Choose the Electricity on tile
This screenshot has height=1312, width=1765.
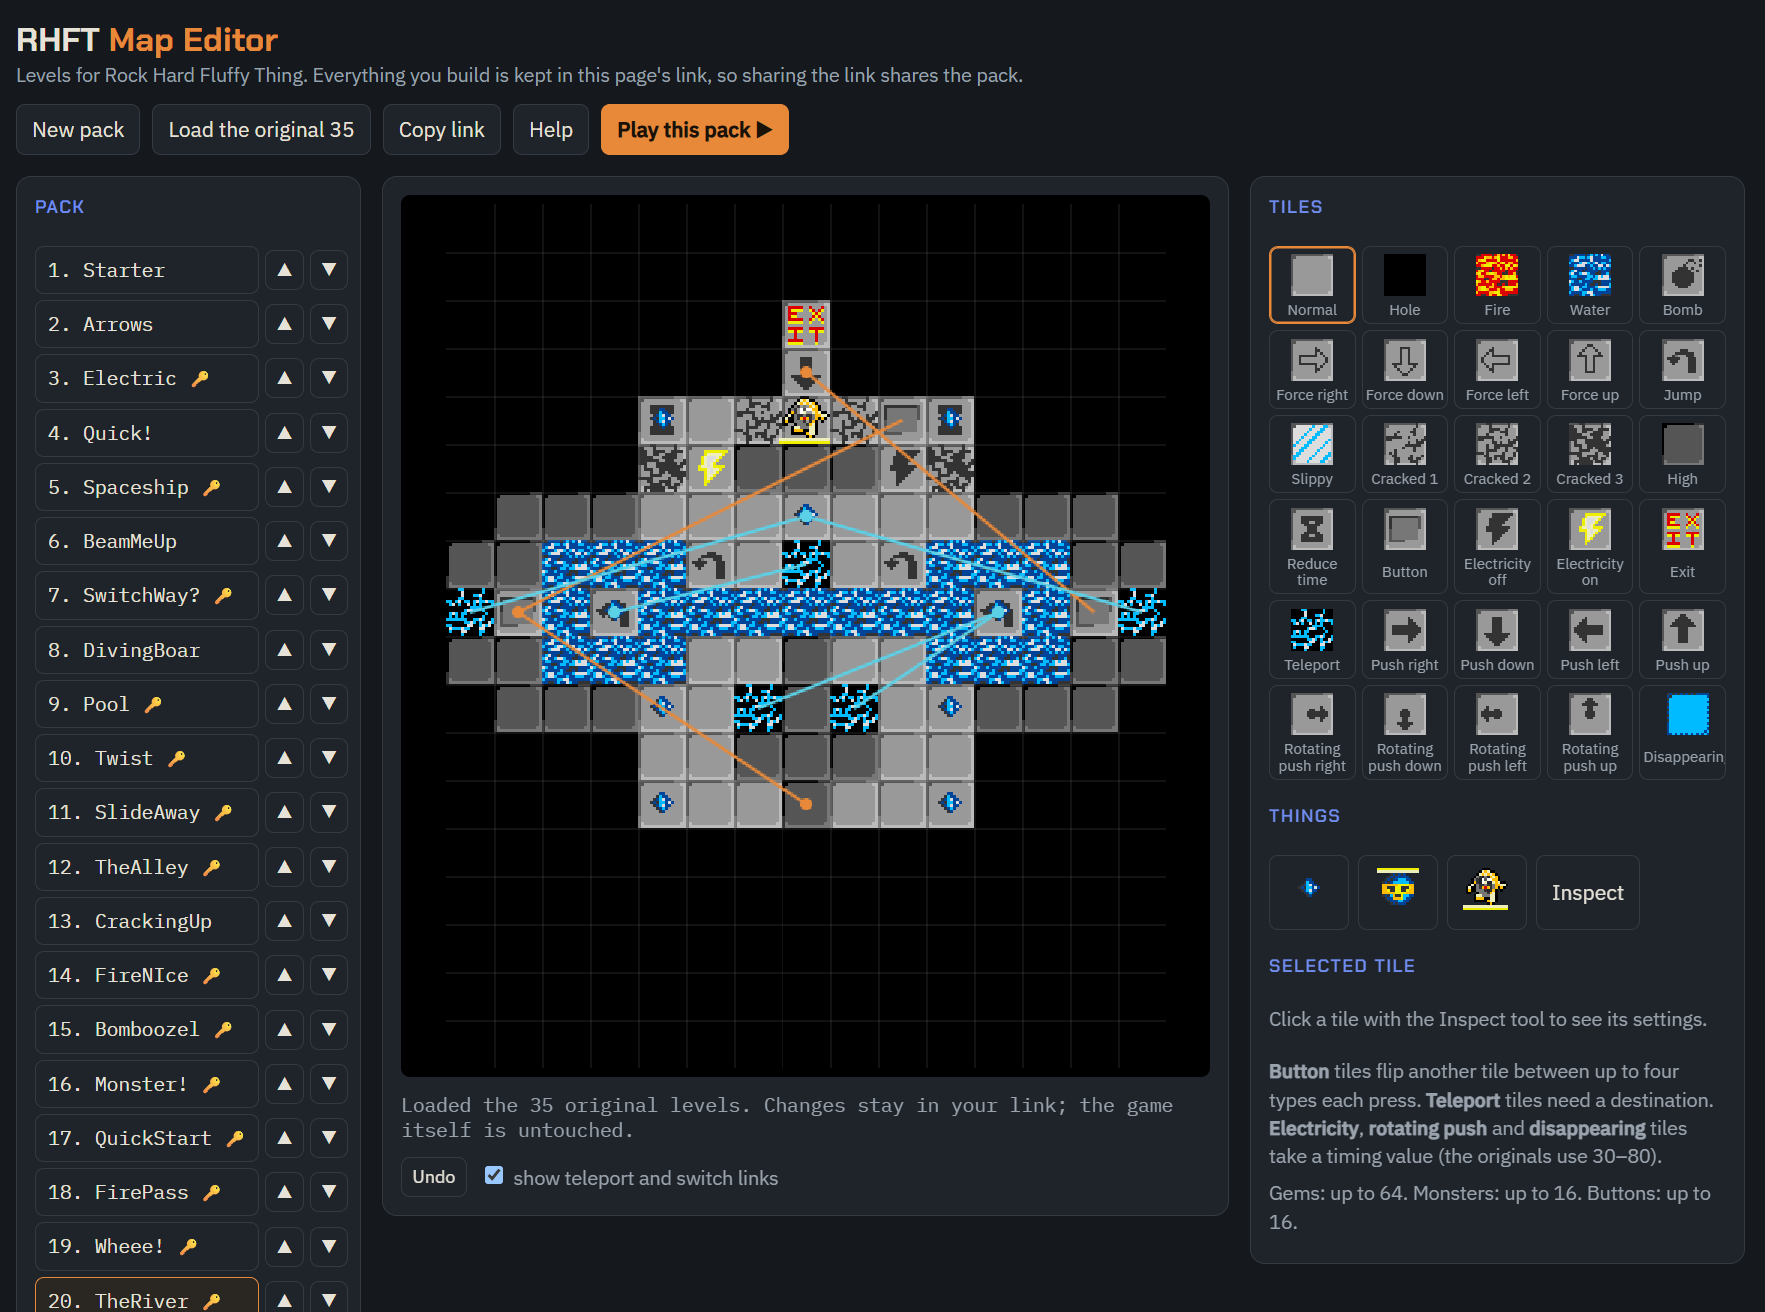pyautogui.click(x=1589, y=547)
